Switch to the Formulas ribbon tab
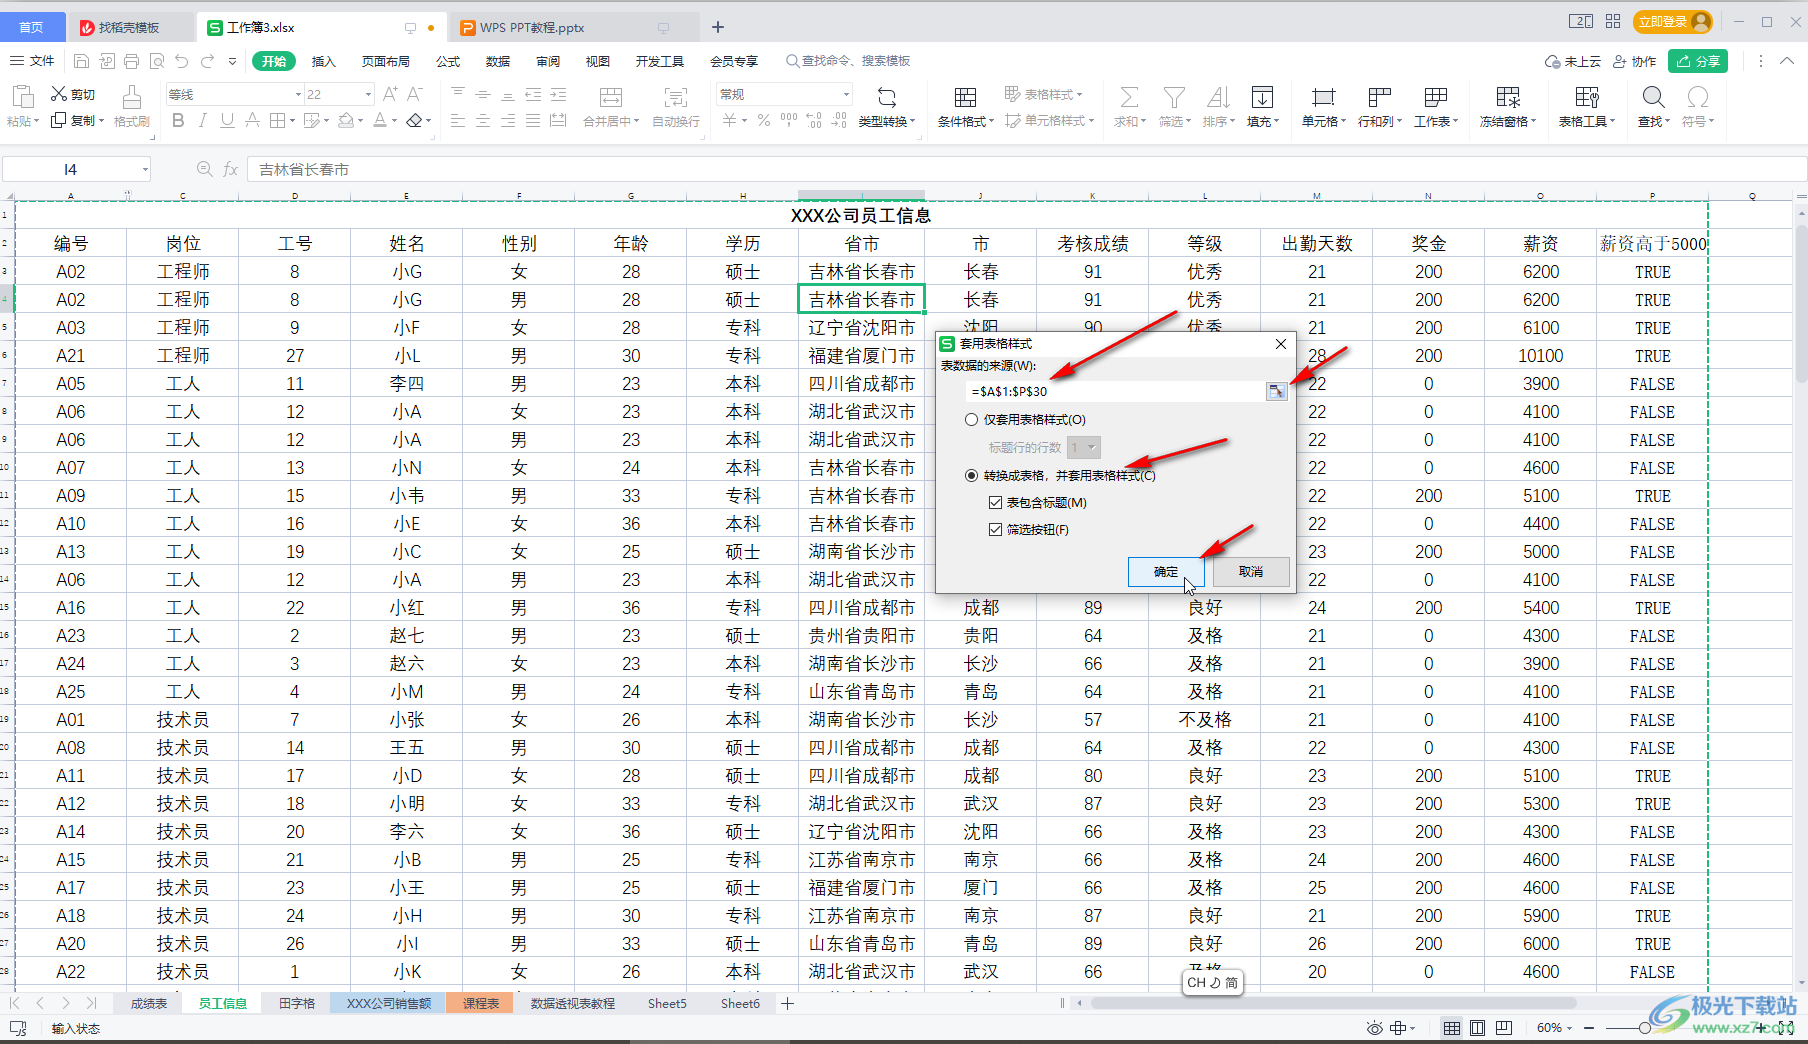The image size is (1808, 1044). pyautogui.click(x=448, y=61)
